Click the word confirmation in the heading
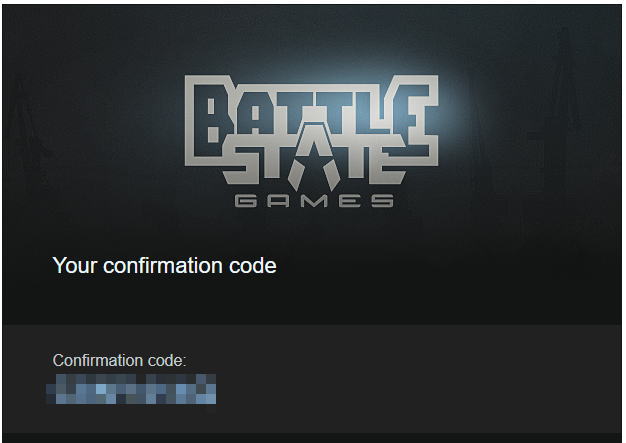This screenshot has width=626, height=443. click(162, 266)
